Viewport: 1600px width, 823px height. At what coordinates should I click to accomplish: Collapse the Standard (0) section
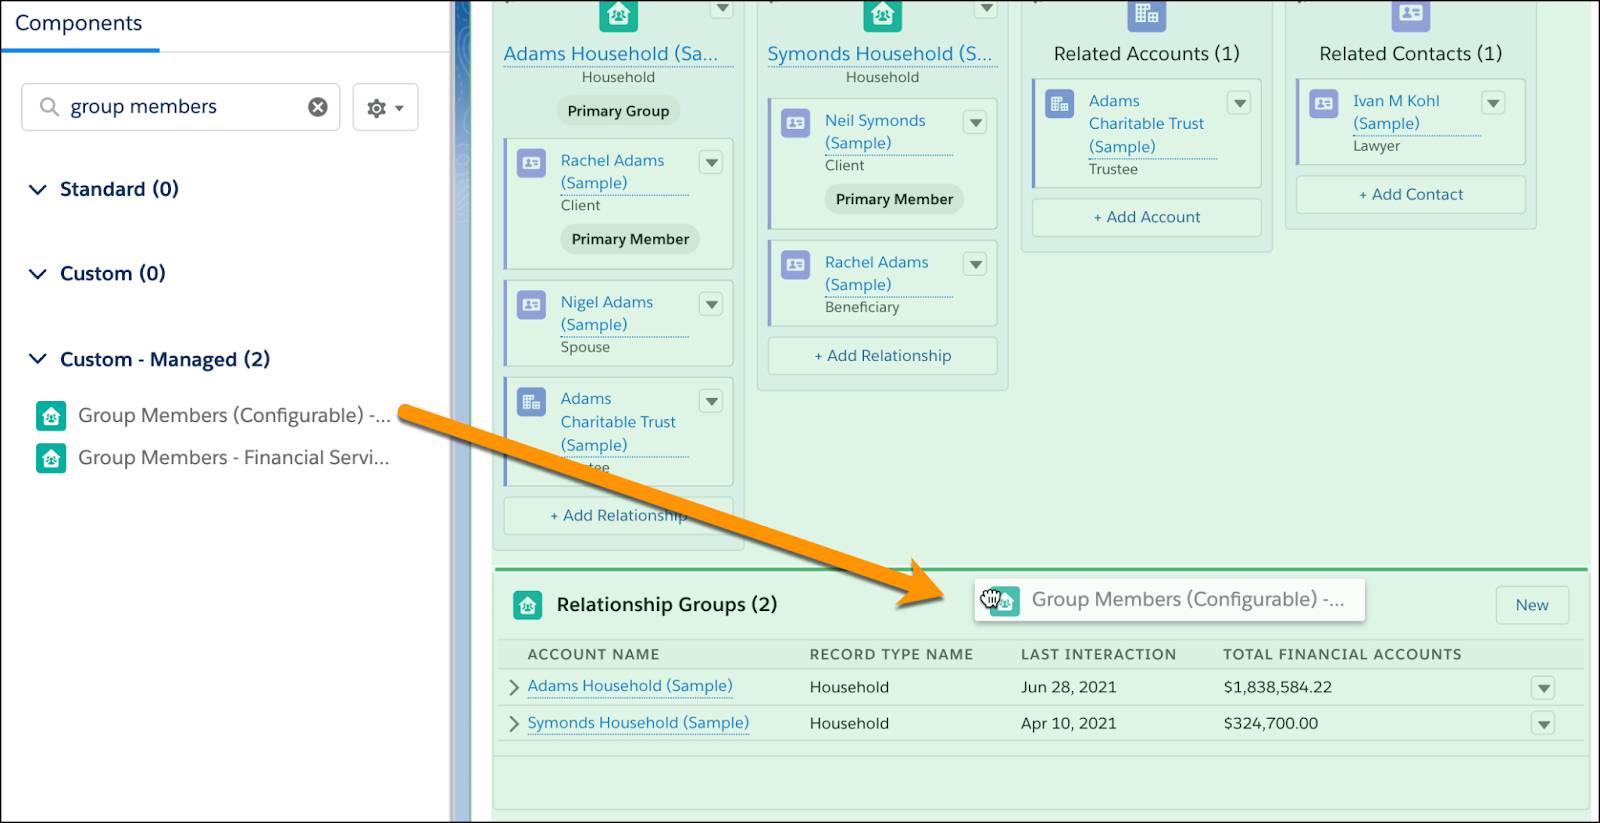38,189
